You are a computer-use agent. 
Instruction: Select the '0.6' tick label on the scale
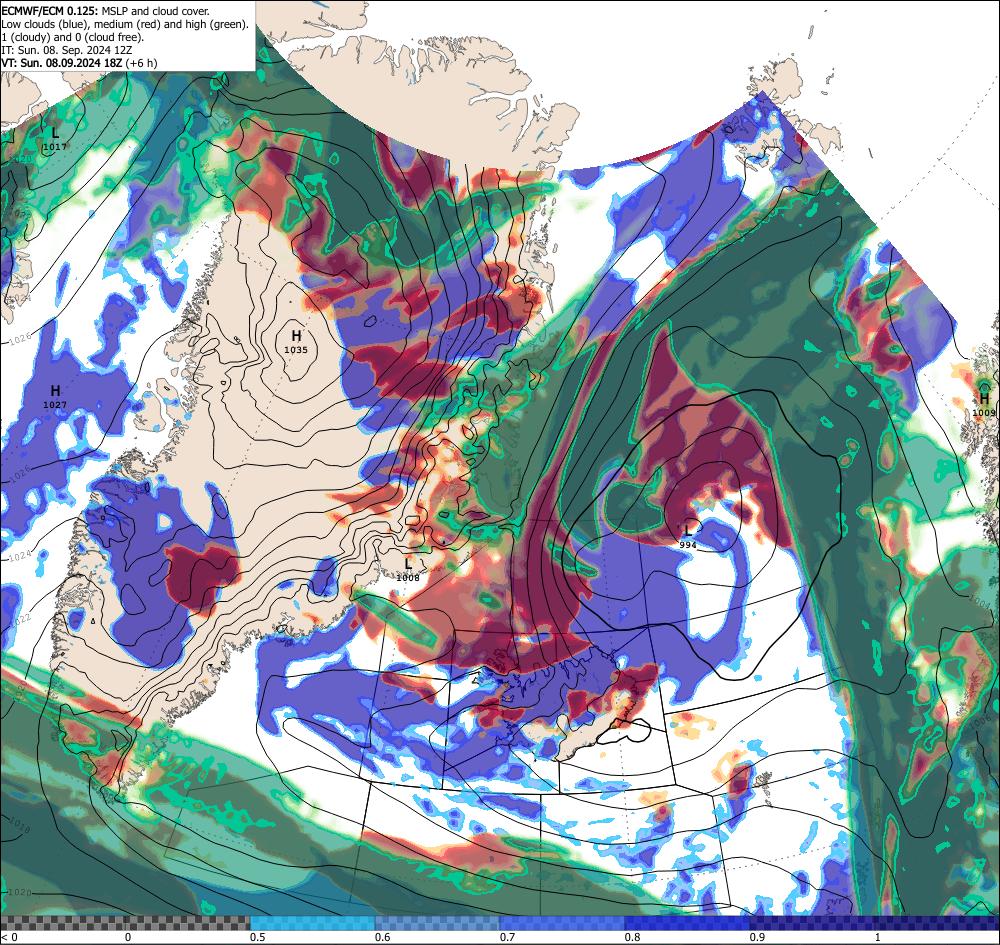coord(383,937)
